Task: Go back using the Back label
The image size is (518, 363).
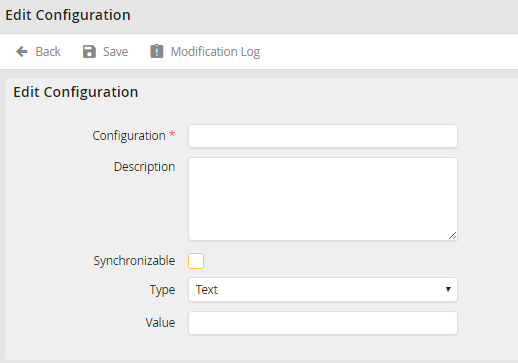Action: tap(48, 52)
